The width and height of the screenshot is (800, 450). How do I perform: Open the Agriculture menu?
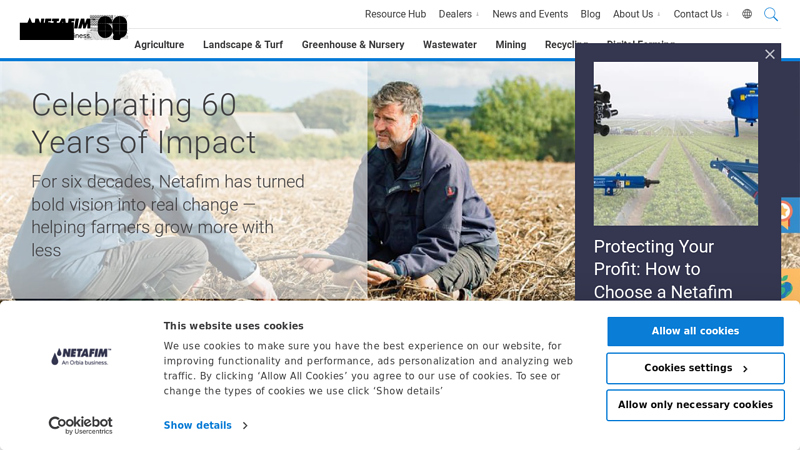click(x=159, y=45)
